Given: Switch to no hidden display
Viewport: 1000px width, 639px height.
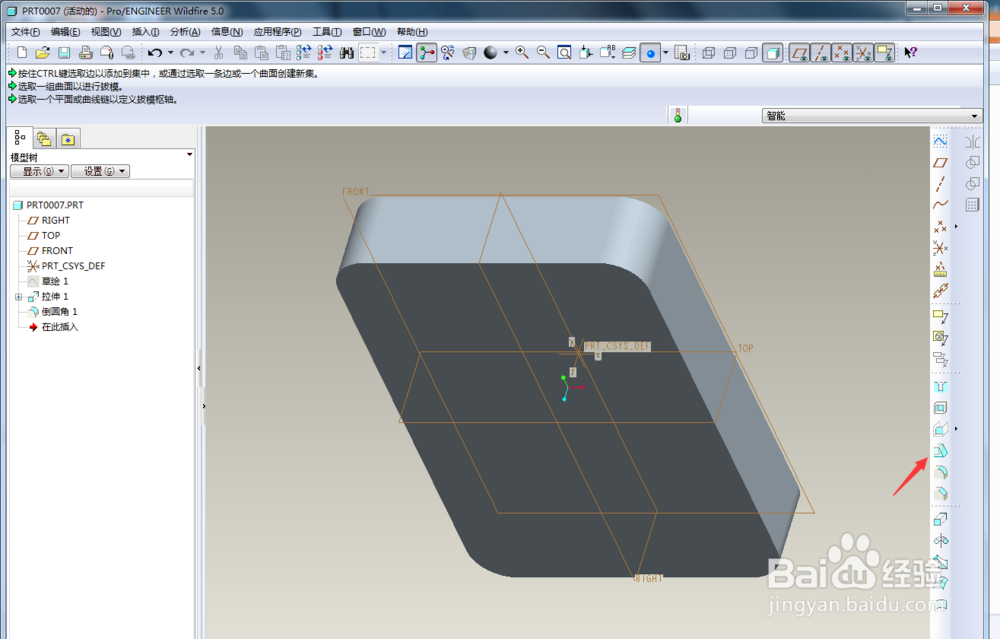Looking at the screenshot, I should 751,53.
